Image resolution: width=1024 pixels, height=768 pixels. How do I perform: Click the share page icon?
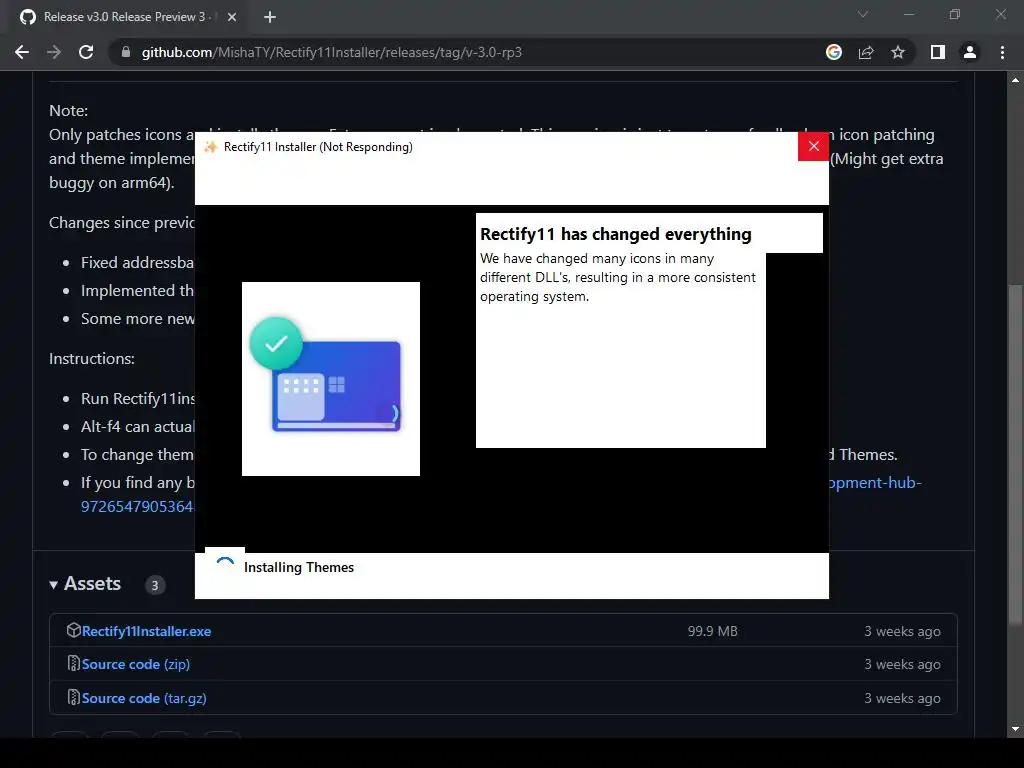[x=866, y=52]
